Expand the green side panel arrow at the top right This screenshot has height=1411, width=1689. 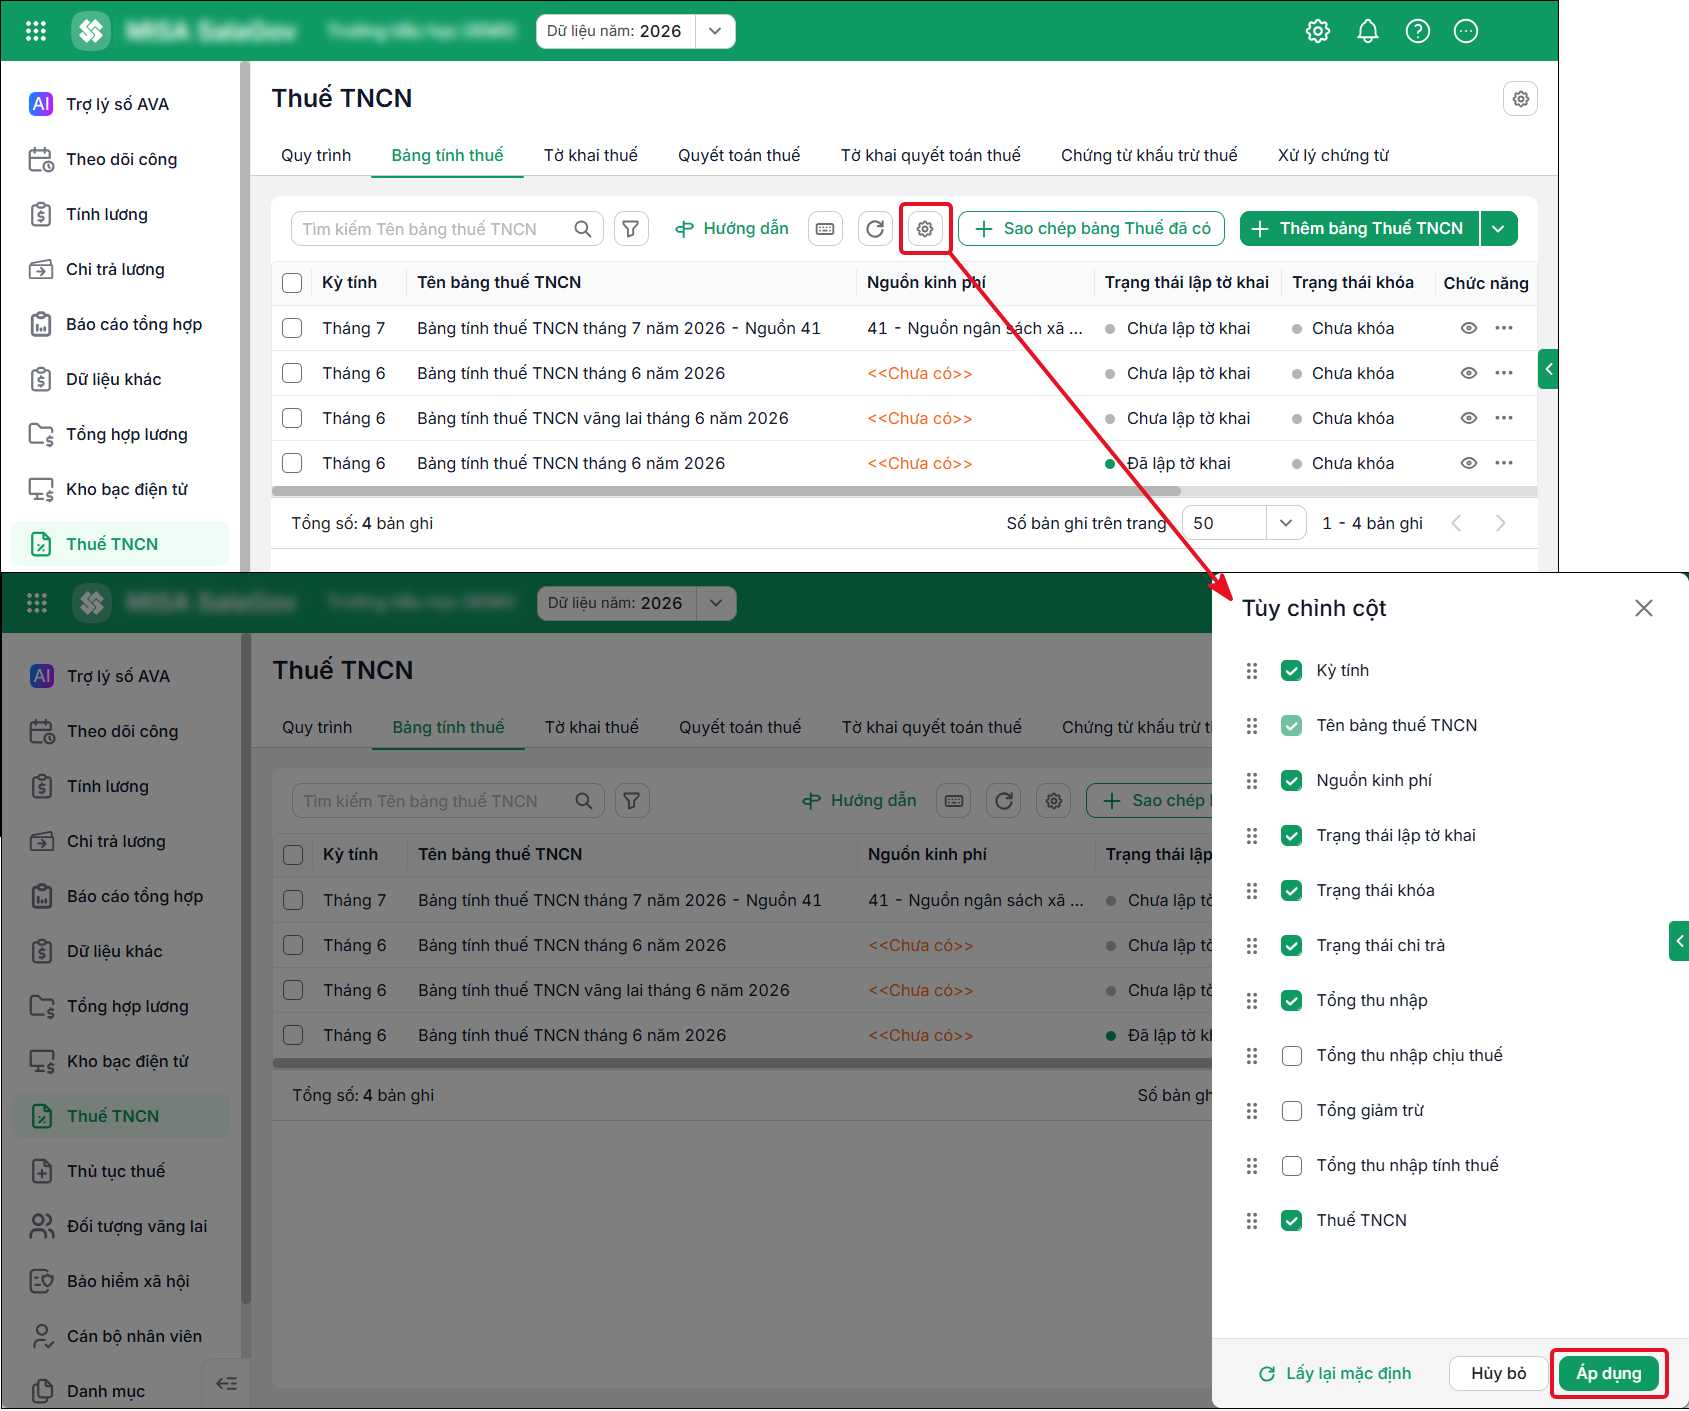[1548, 369]
